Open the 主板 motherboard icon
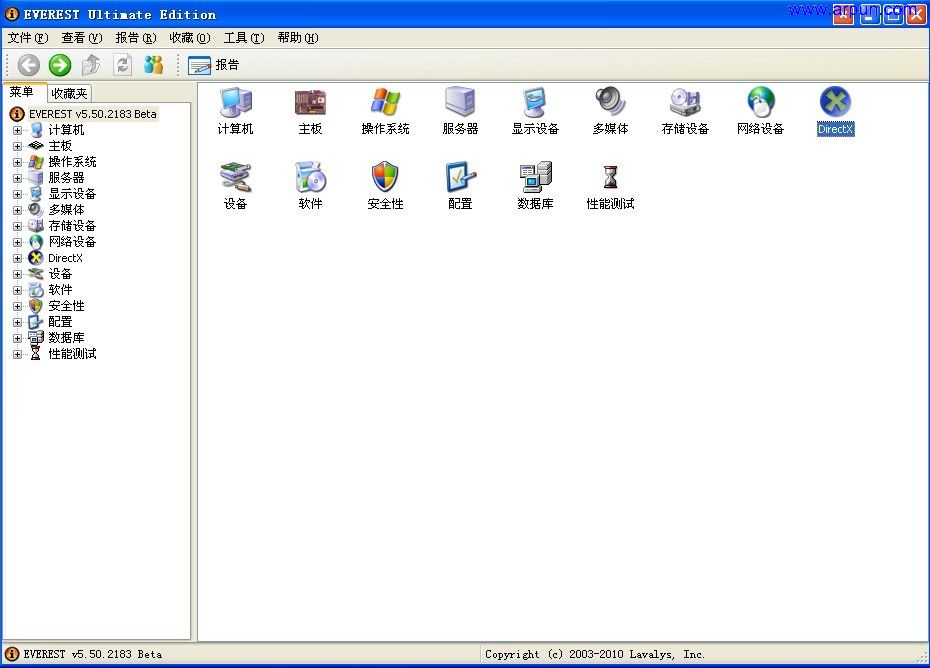This screenshot has width=930, height=668. (310, 103)
